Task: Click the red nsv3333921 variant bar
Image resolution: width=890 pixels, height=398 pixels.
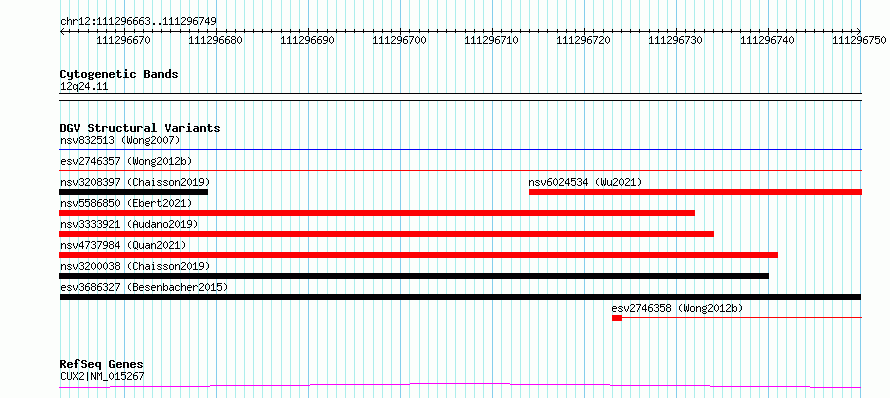Action: click(x=387, y=234)
